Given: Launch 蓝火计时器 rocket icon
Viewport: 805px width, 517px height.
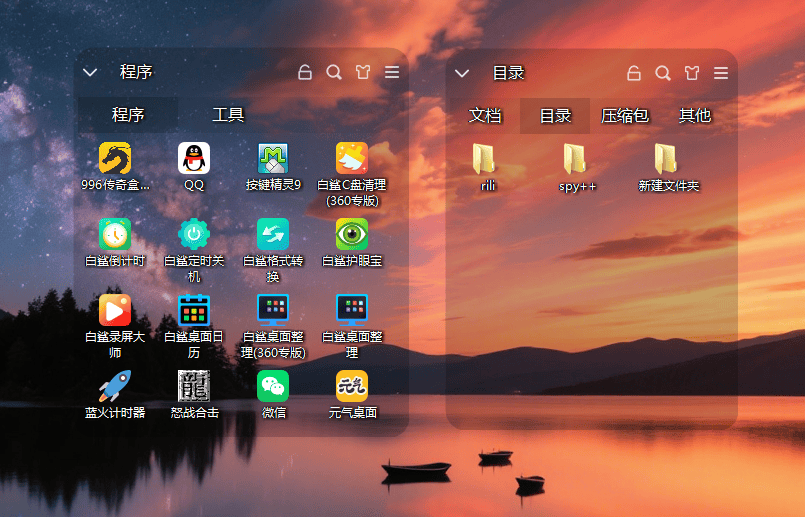Looking at the screenshot, I should (114, 386).
